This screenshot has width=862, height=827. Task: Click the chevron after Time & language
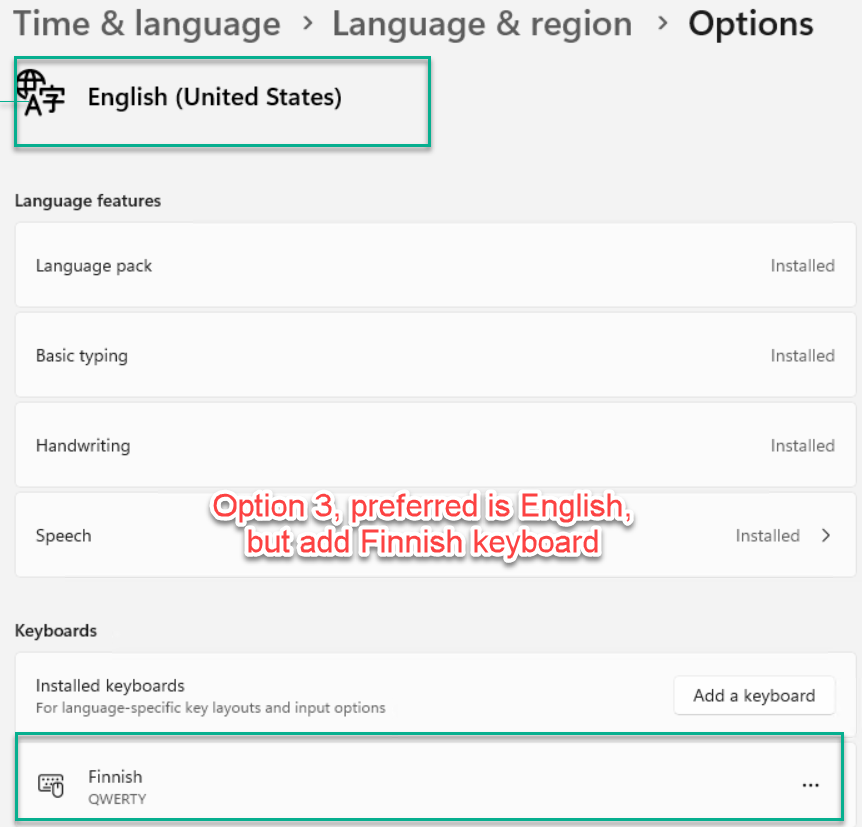tap(308, 23)
